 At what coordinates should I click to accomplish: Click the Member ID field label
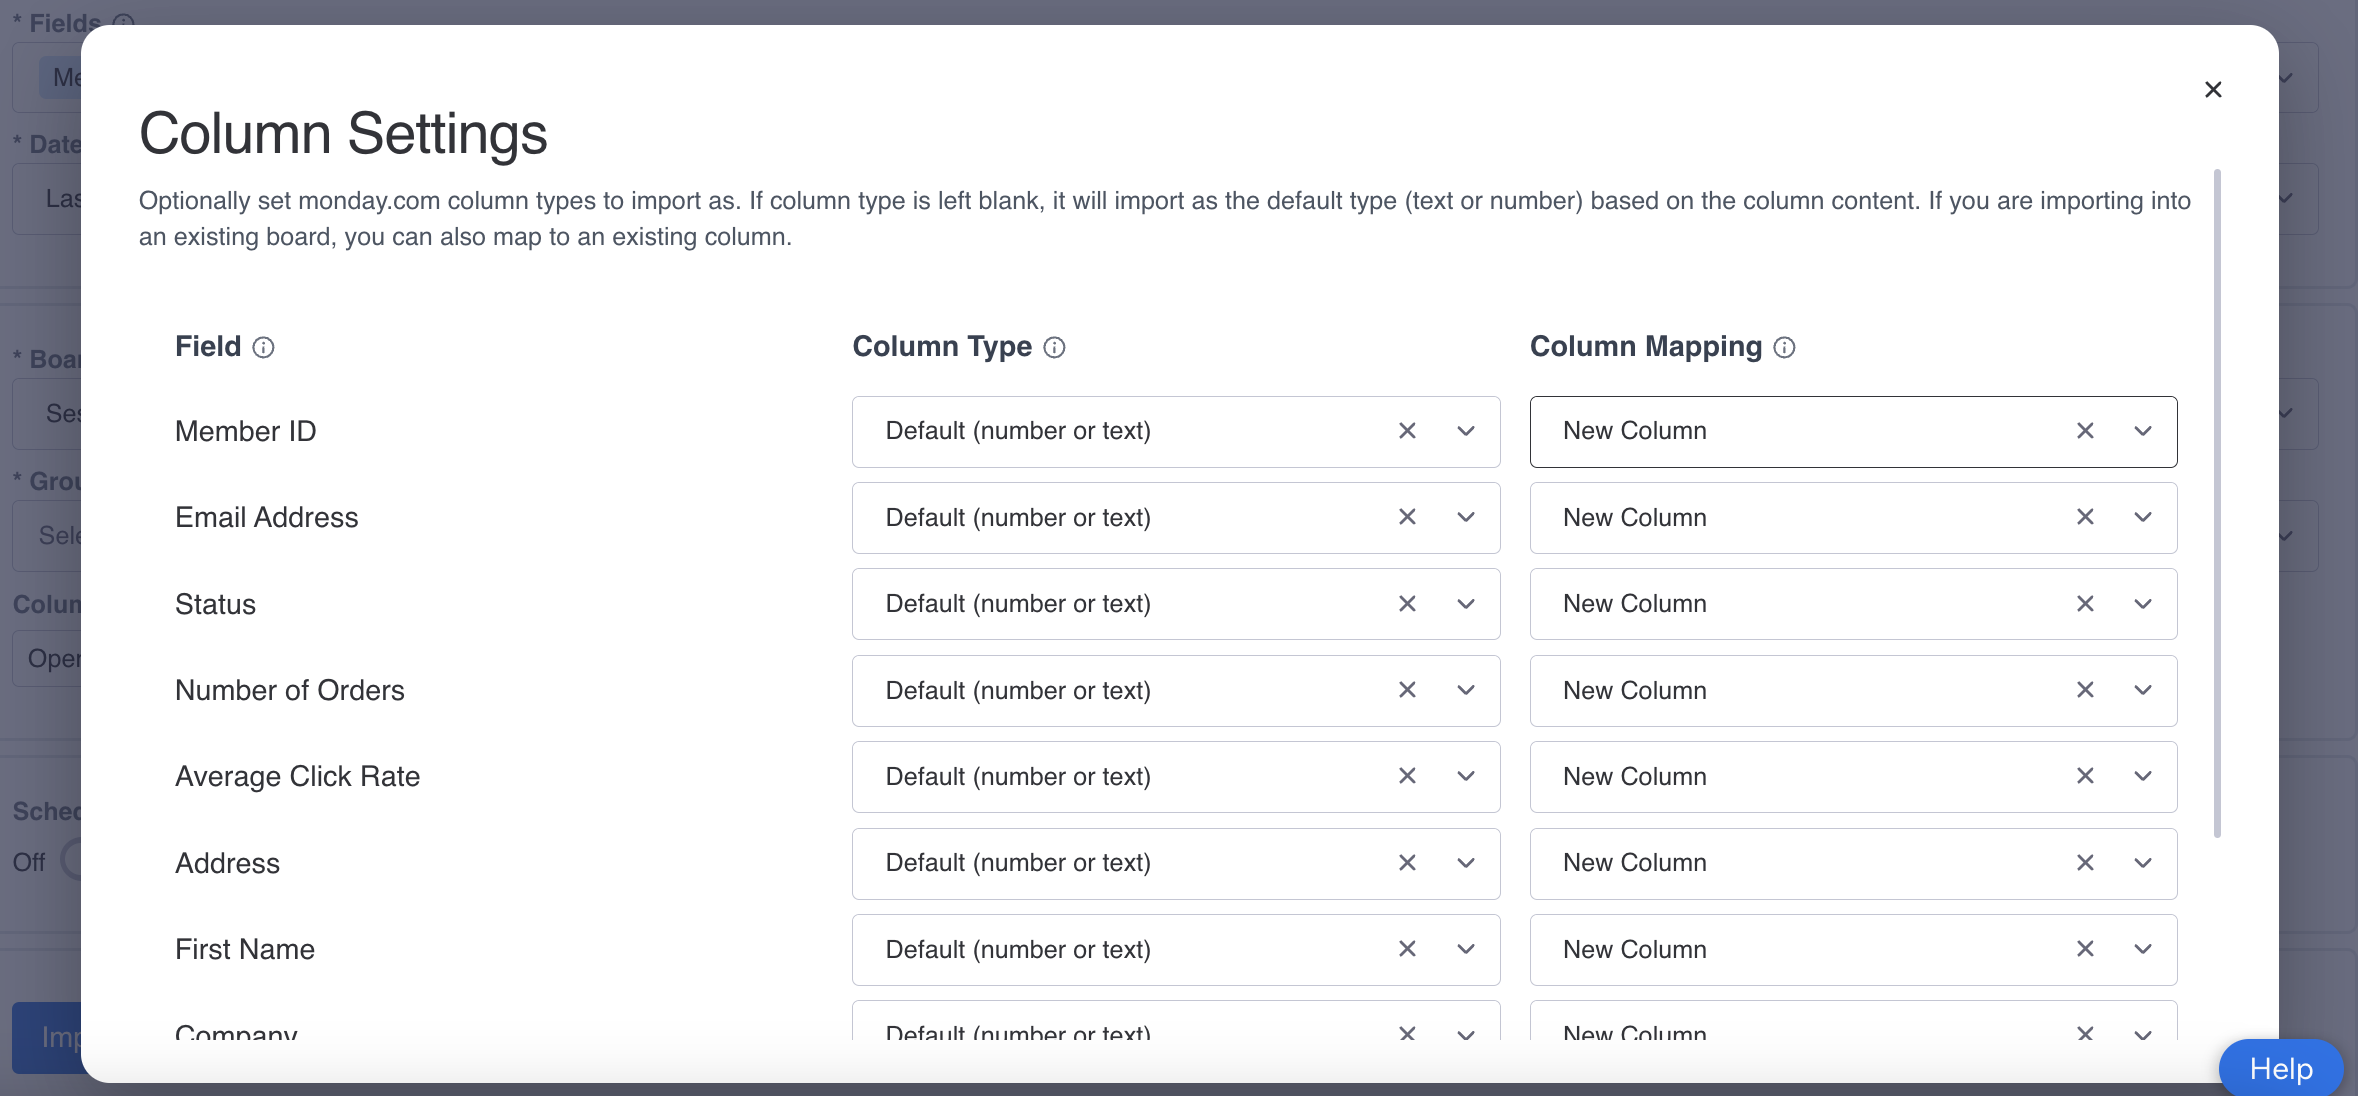246,431
